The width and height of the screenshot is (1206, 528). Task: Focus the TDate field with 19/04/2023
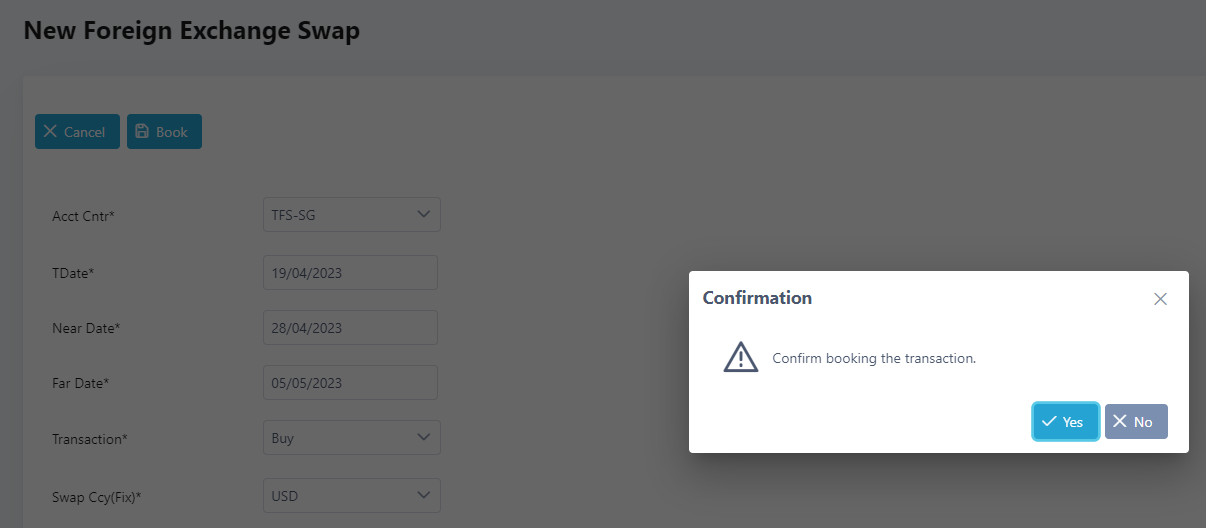(x=350, y=272)
